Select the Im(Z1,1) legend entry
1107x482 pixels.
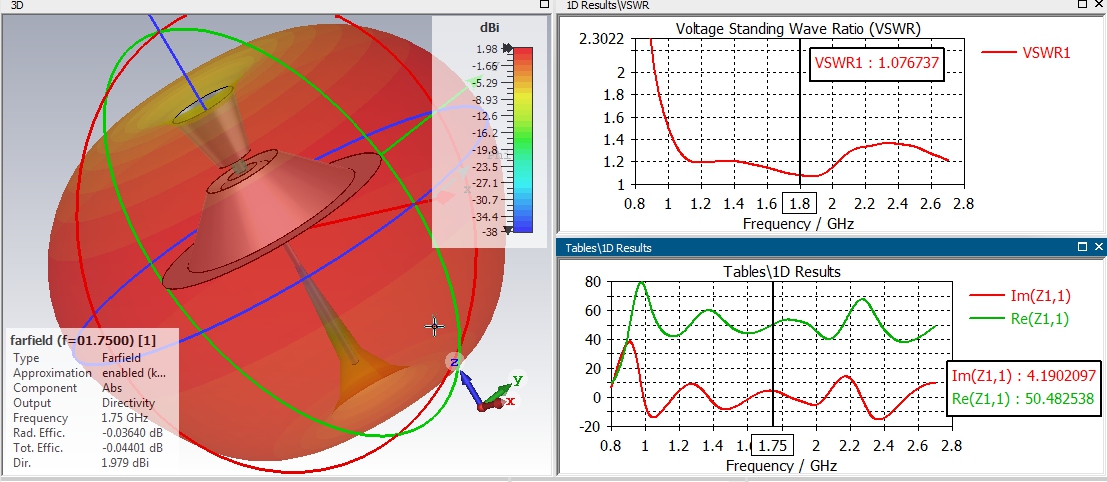tap(1021, 296)
